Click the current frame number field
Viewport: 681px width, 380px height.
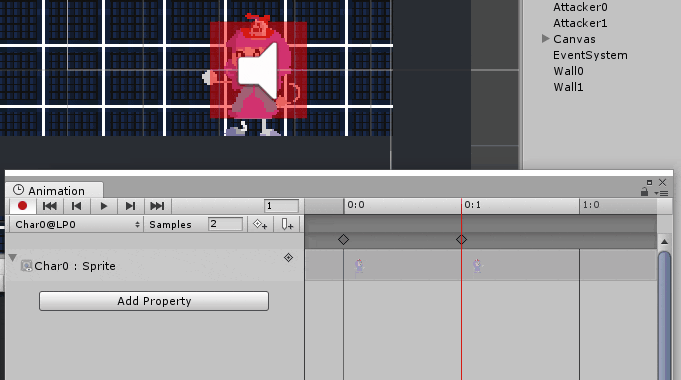click(281, 206)
